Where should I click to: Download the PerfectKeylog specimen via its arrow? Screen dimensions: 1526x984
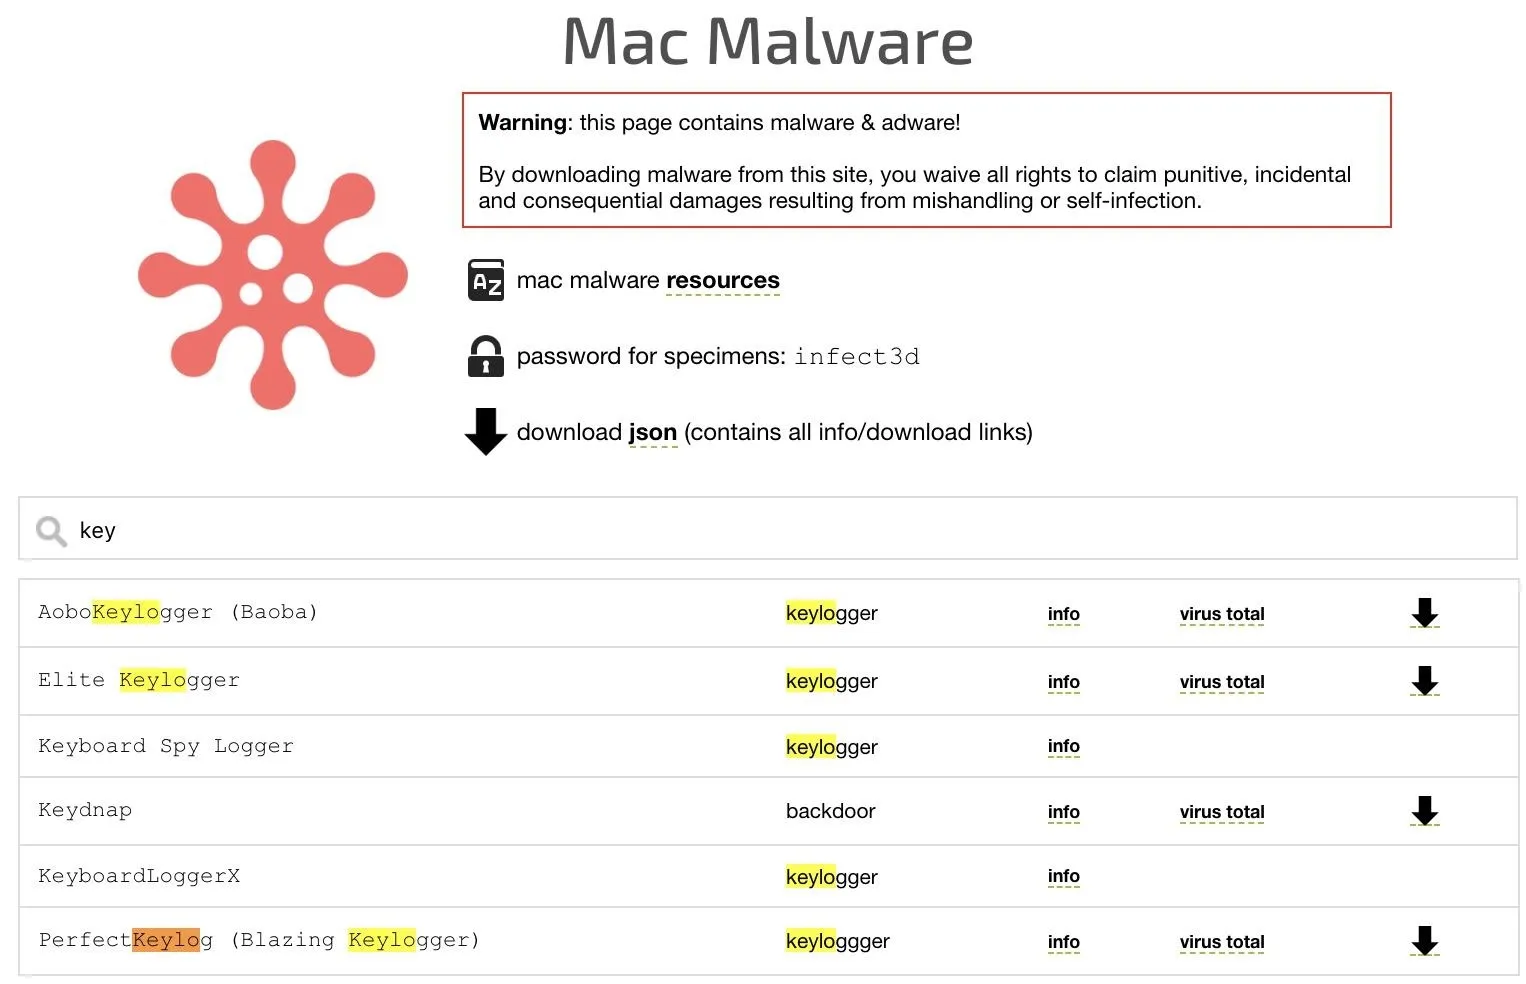(x=1424, y=941)
